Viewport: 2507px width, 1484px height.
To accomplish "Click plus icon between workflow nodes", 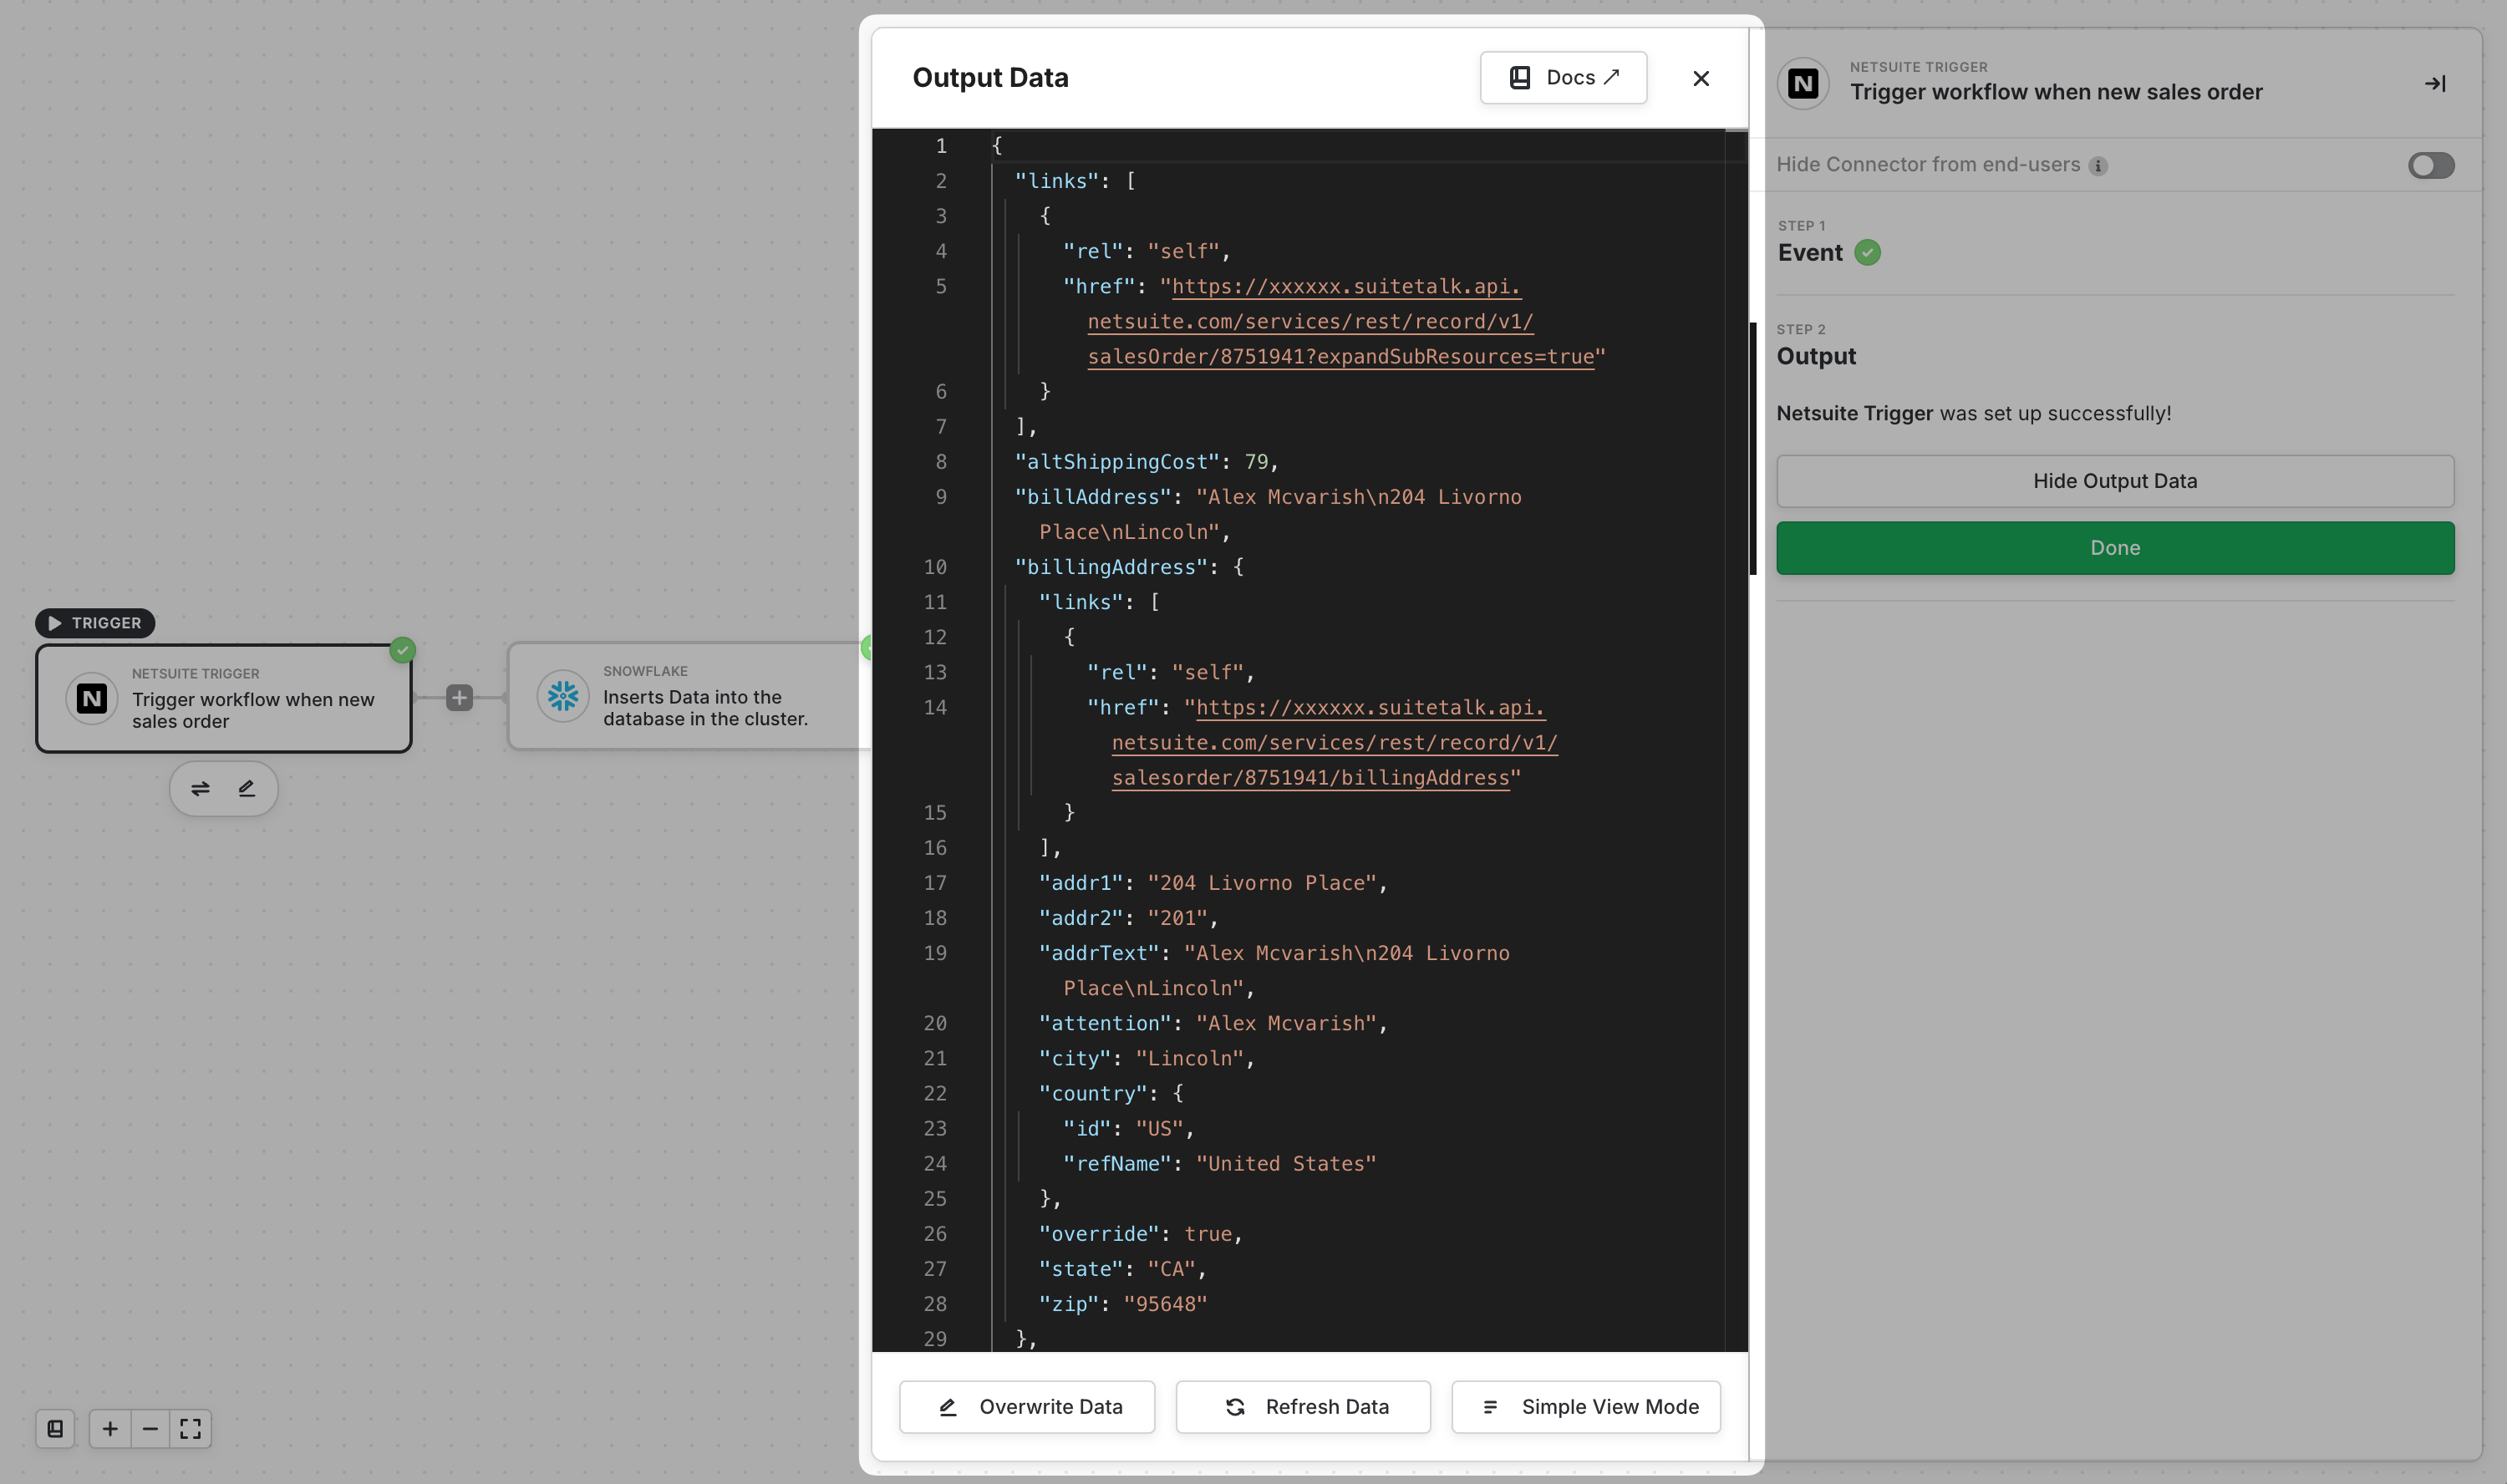I will tap(459, 698).
